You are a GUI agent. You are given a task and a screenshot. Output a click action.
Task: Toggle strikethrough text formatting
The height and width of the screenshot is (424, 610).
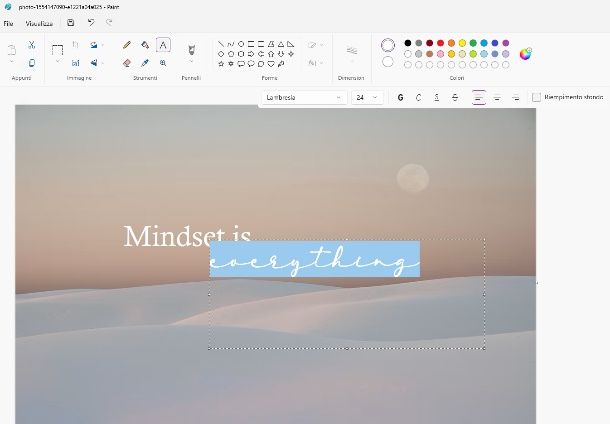[455, 98]
